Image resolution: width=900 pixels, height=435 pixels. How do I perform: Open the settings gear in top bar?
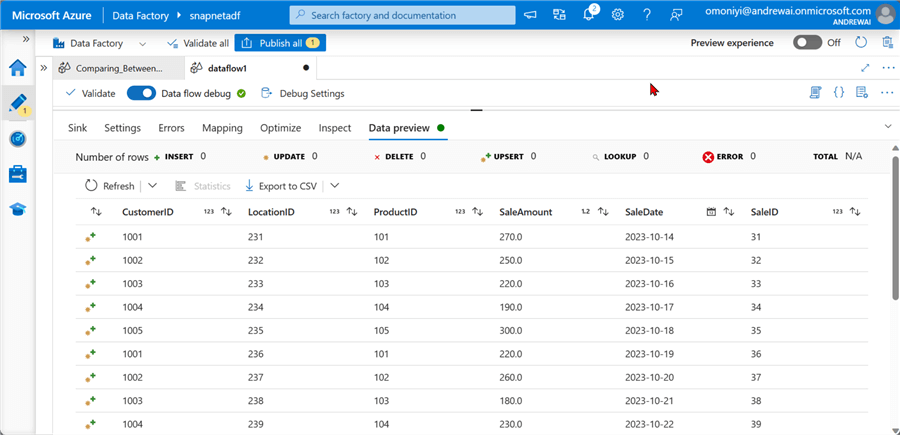618,15
